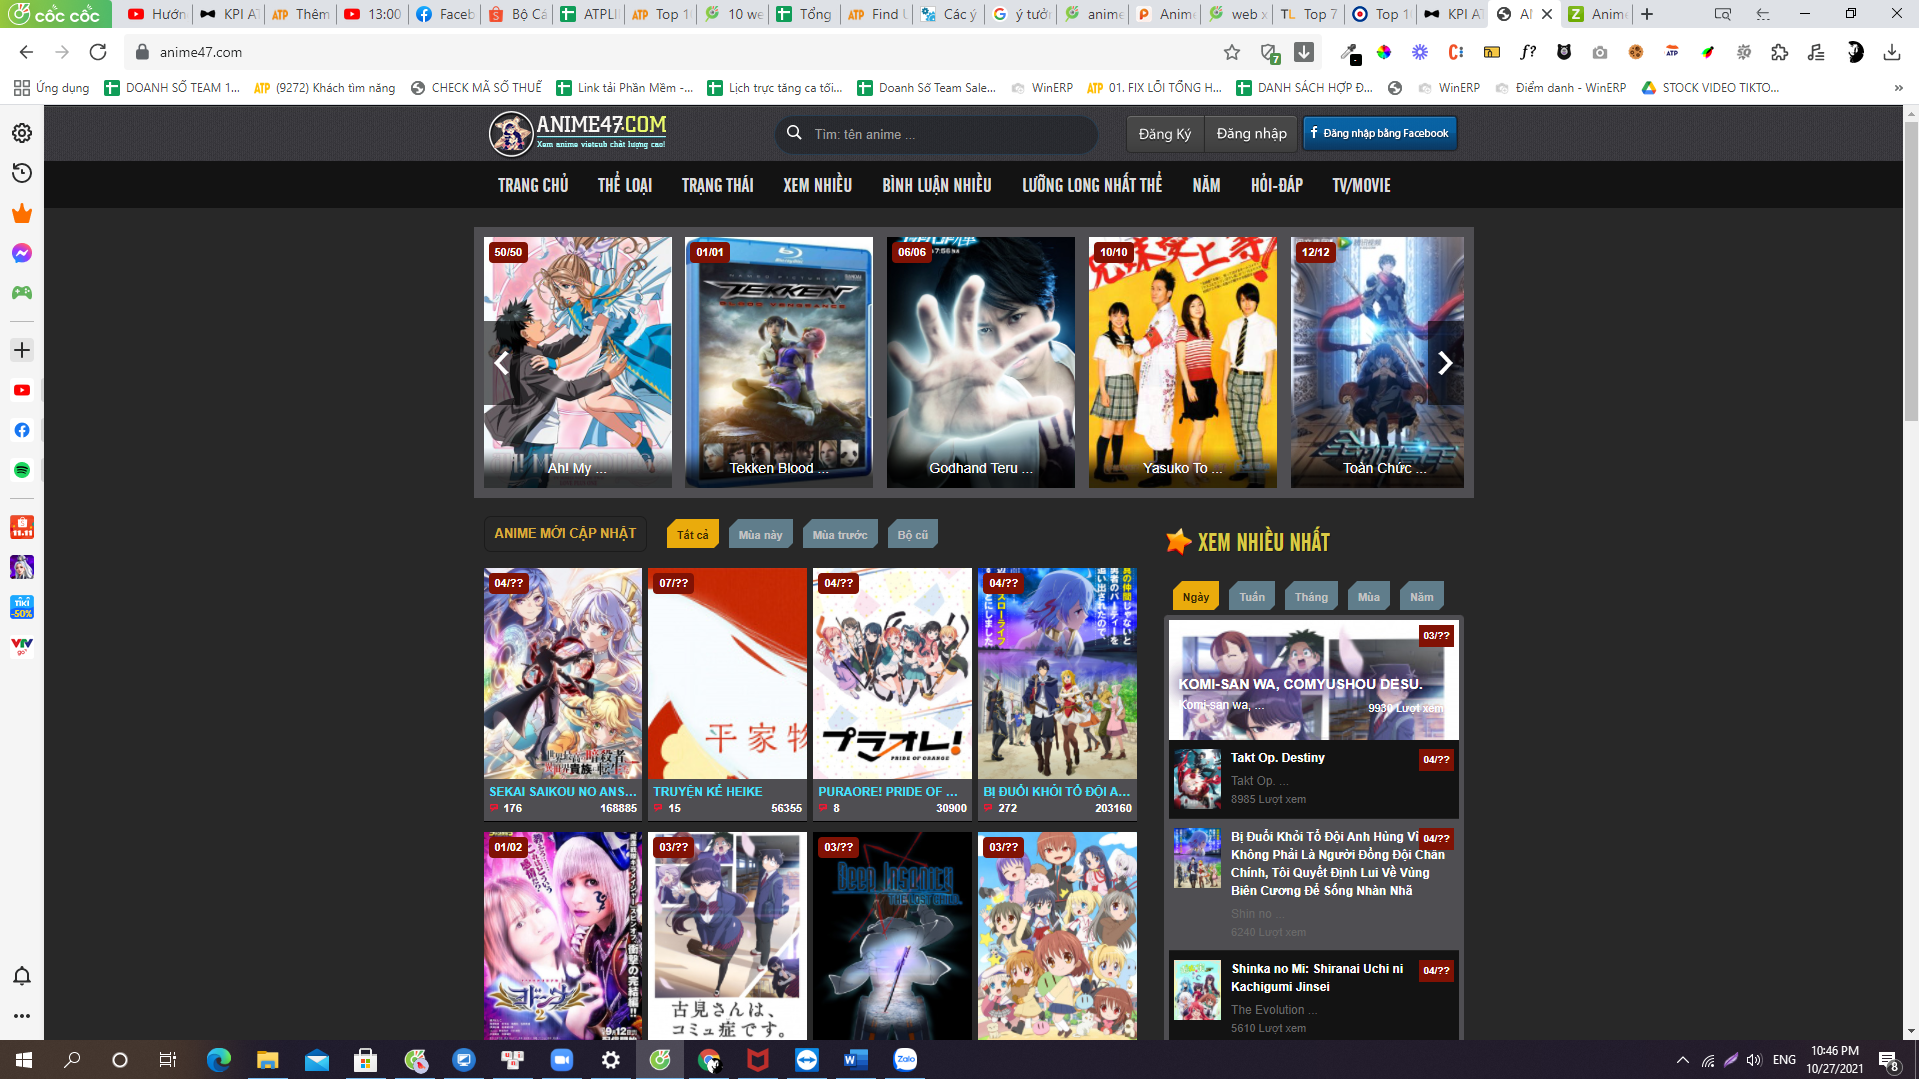
Task: Open the Năm year menu
Action: point(1206,185)
